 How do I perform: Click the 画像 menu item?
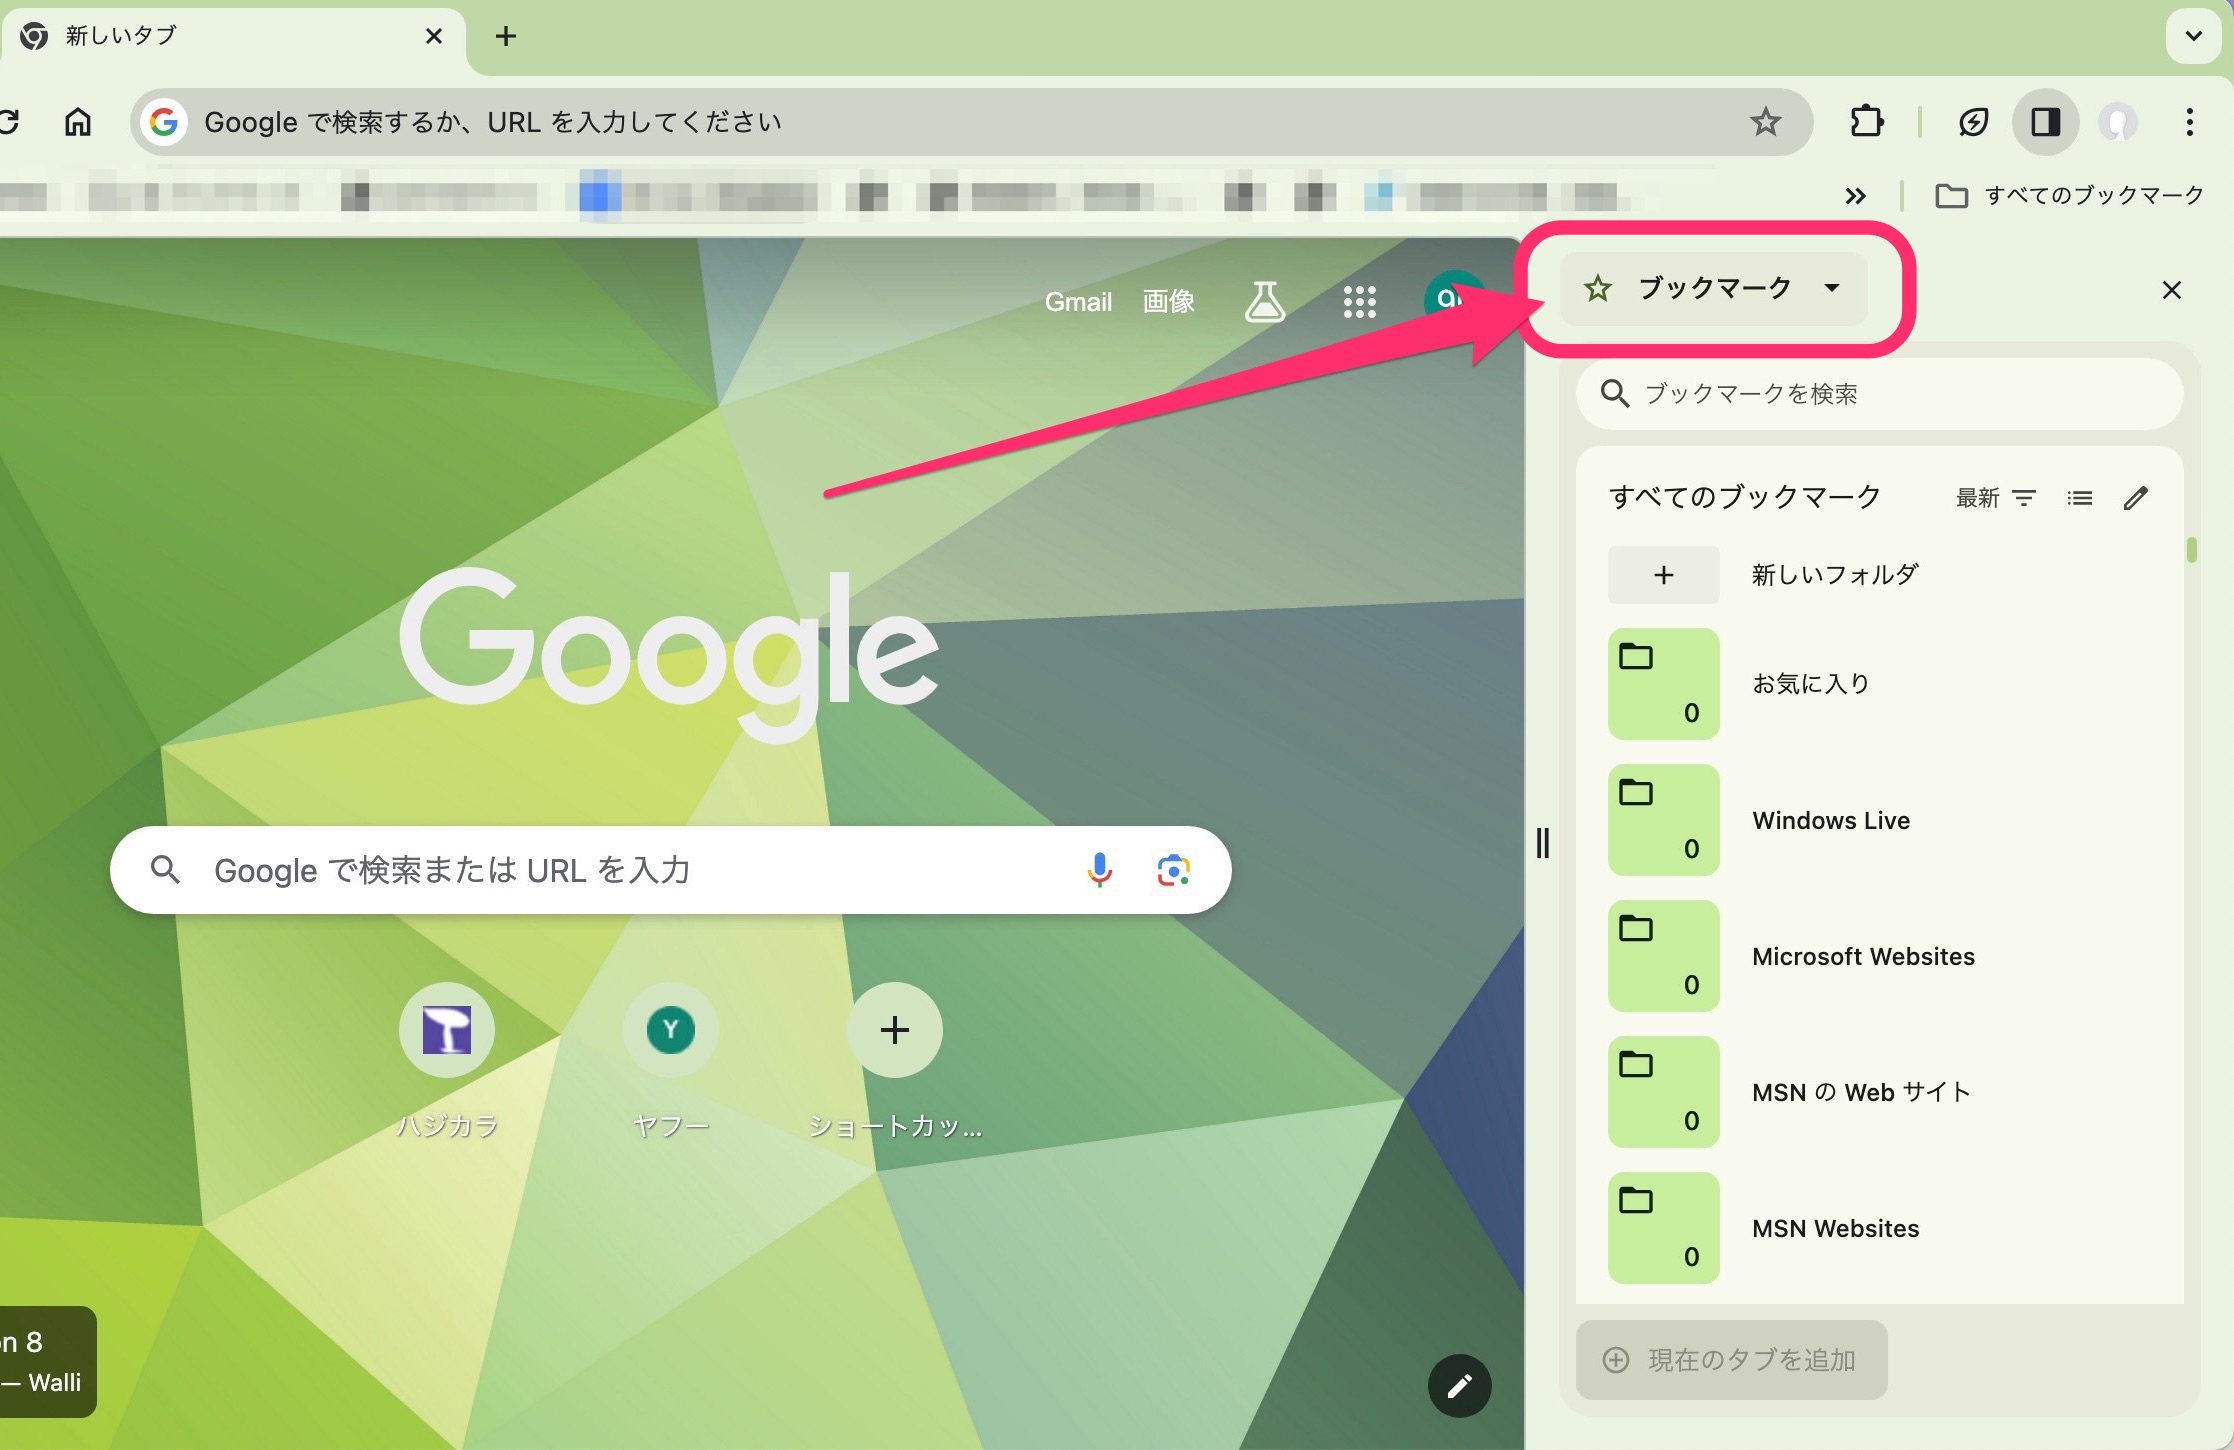pos(1171,301)
